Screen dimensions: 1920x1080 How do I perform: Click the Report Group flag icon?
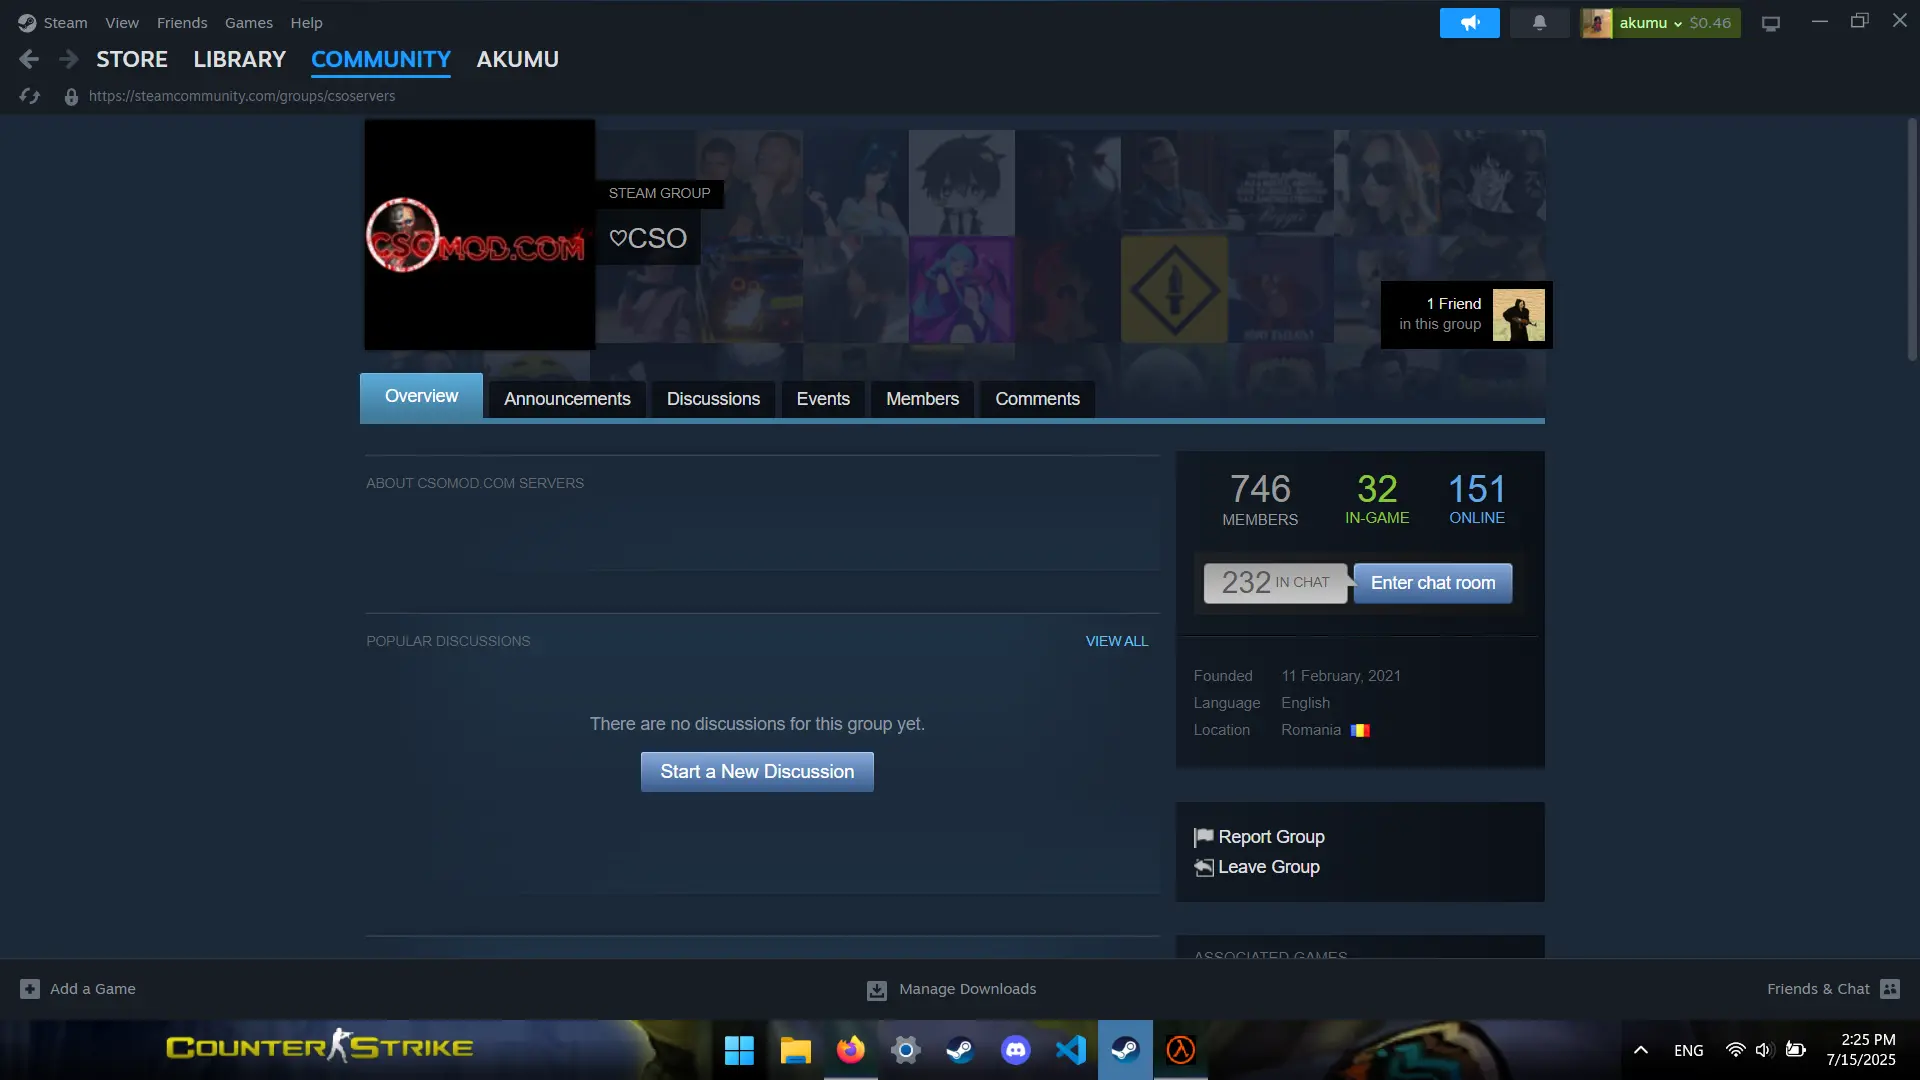pyautogui.click(x=1204, y=837)
